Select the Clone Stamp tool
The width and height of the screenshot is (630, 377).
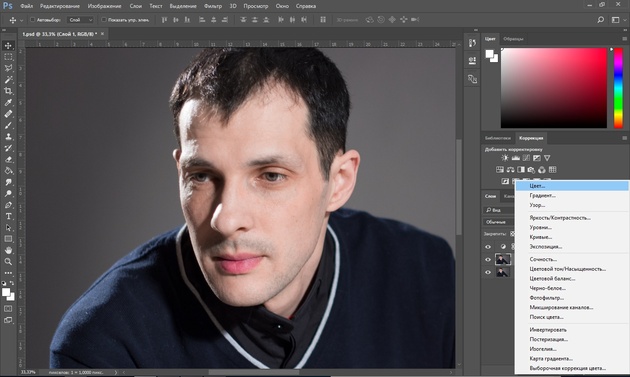[x=8, y=136]
